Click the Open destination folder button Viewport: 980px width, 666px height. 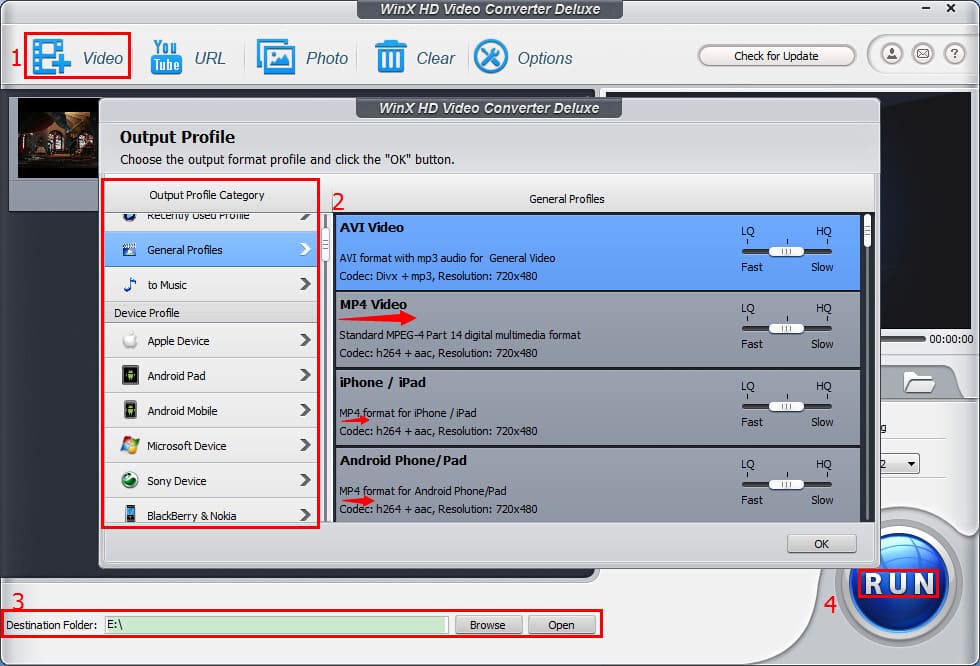[561, 625]
